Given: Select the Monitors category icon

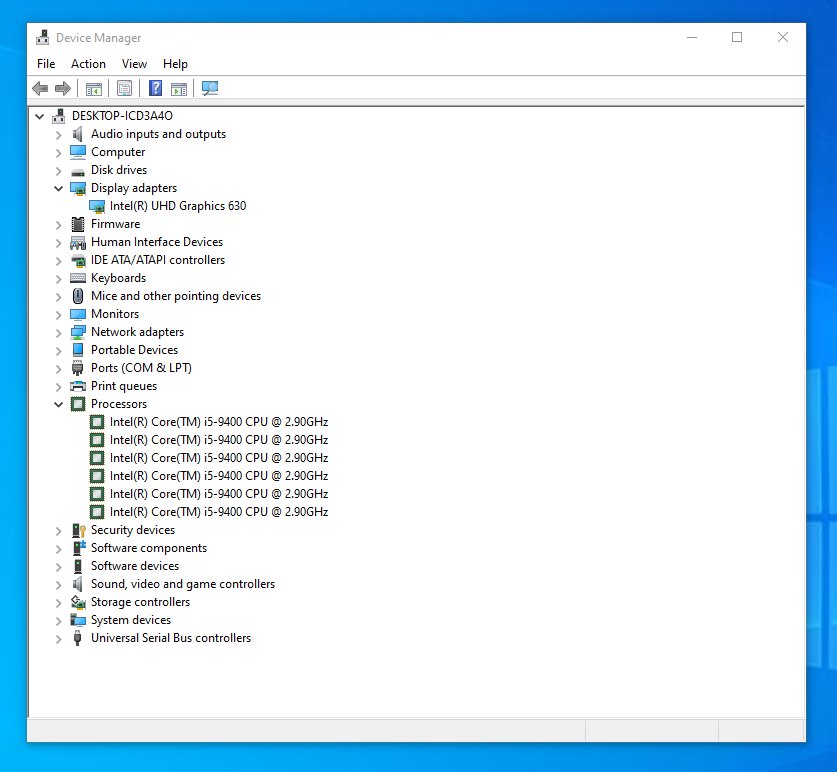Looking at the screenshot, I should (x=78, y=314).
